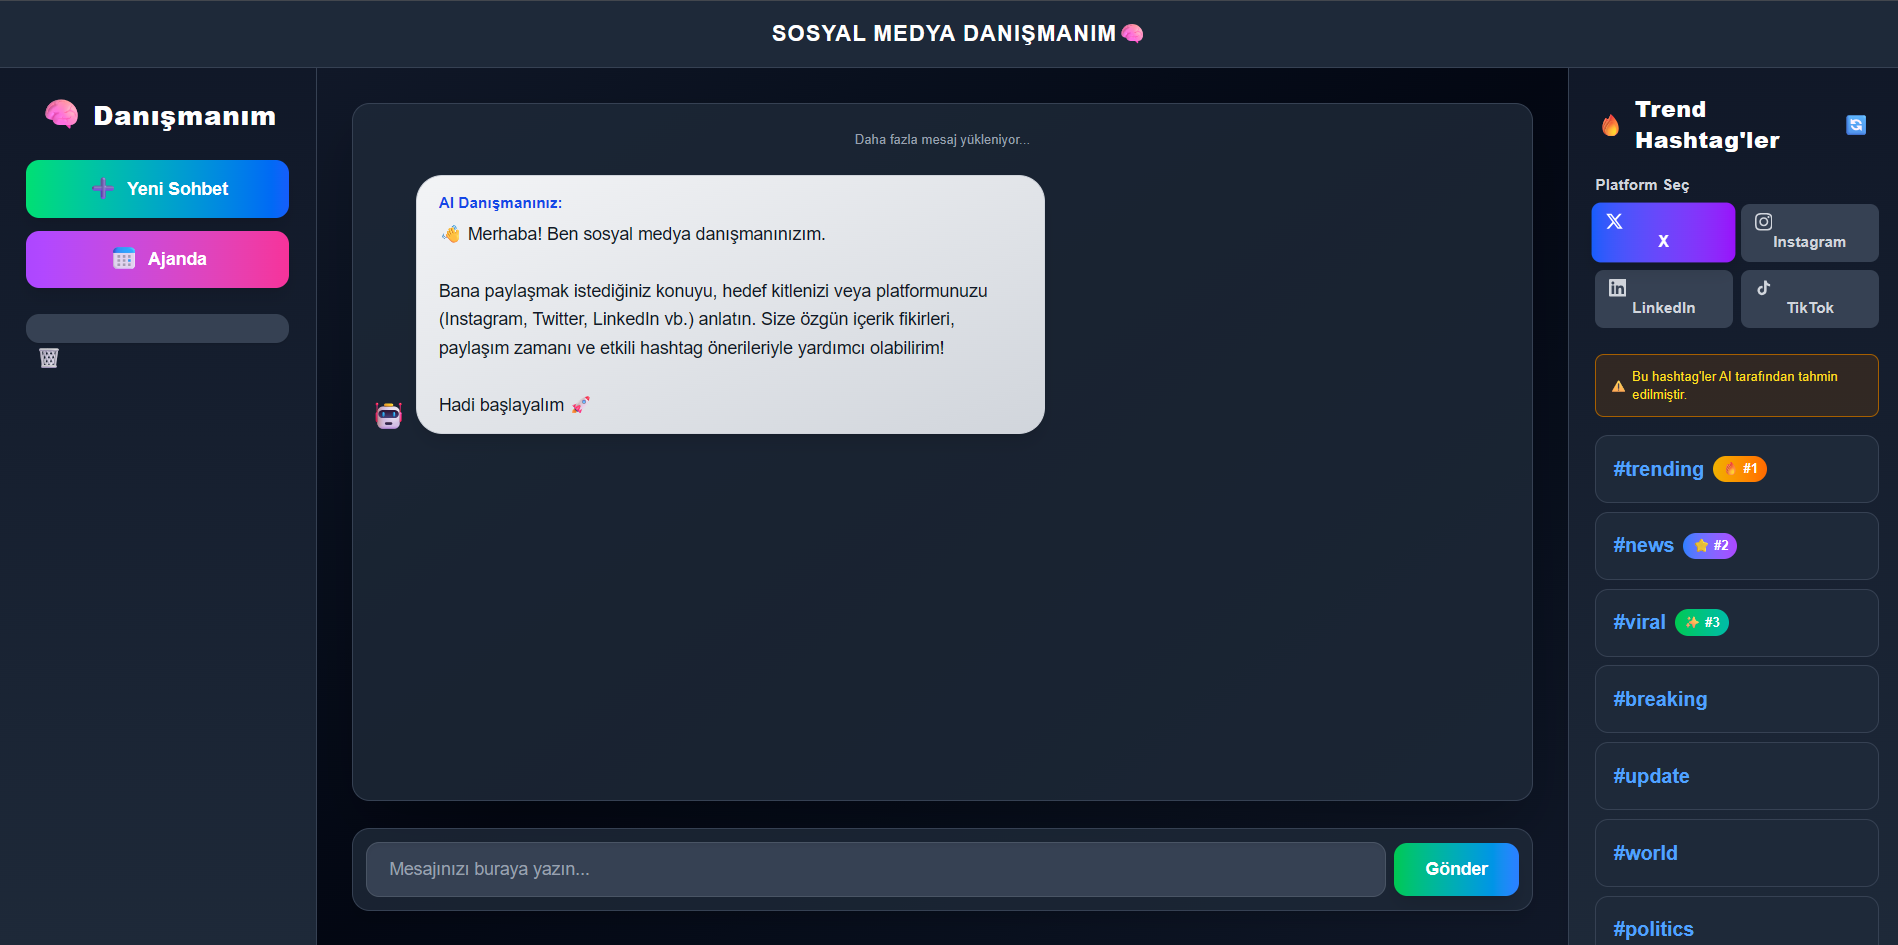
Task: Click the 'Platform Seç' label
Action: point(1642,185)
